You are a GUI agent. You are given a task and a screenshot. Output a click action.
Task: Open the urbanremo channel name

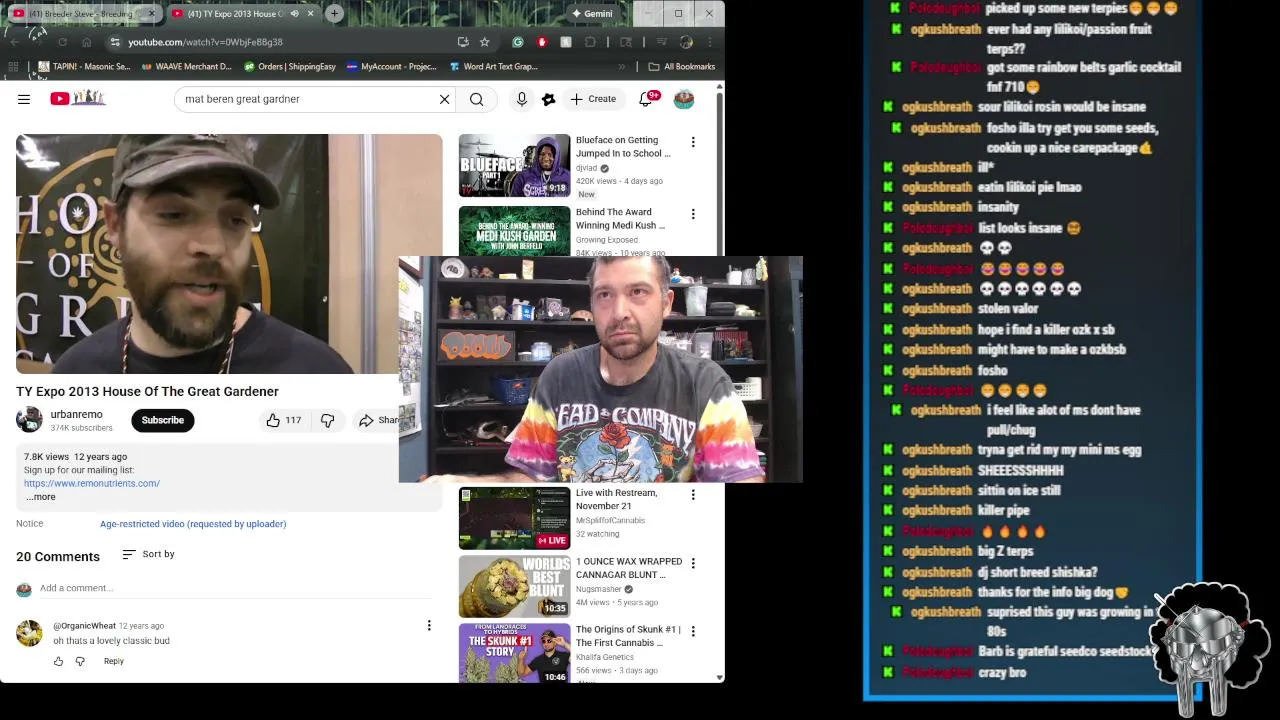77,414
